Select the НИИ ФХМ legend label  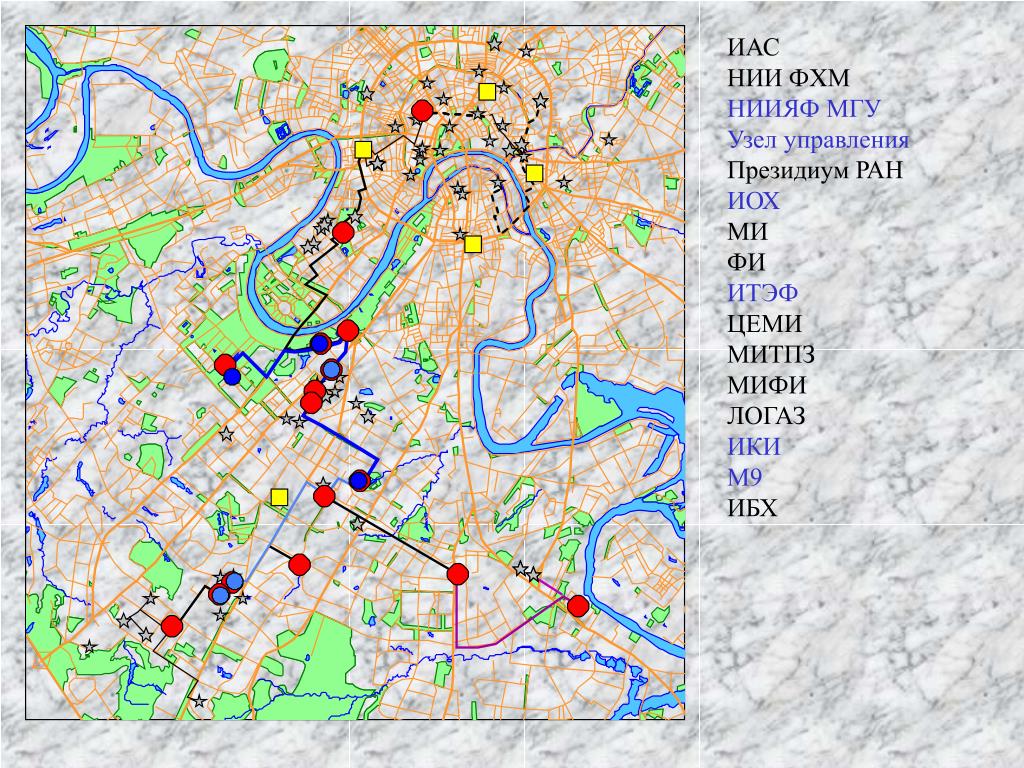788,78
